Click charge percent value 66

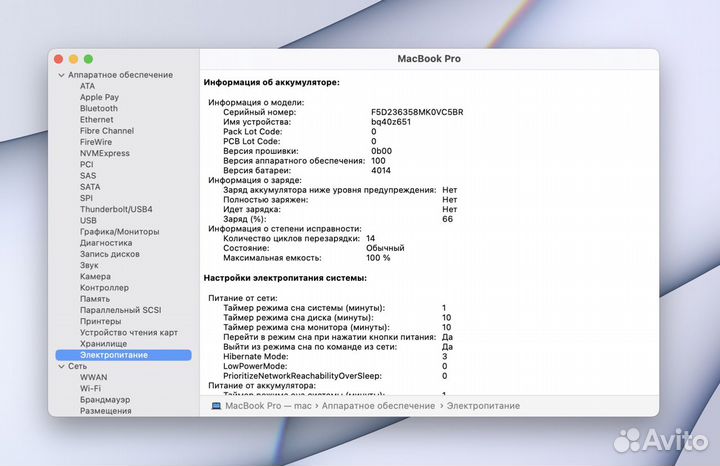[447, 219]
